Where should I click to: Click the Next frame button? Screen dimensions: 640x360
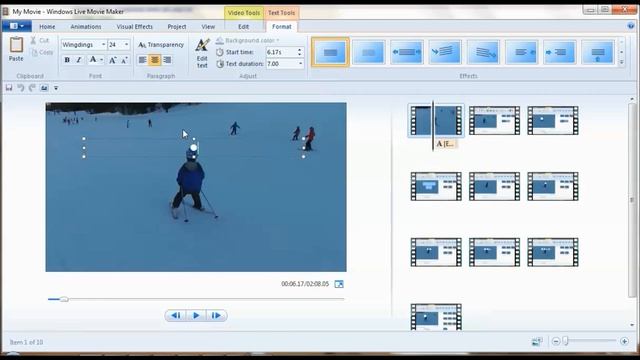coord(216,316)
